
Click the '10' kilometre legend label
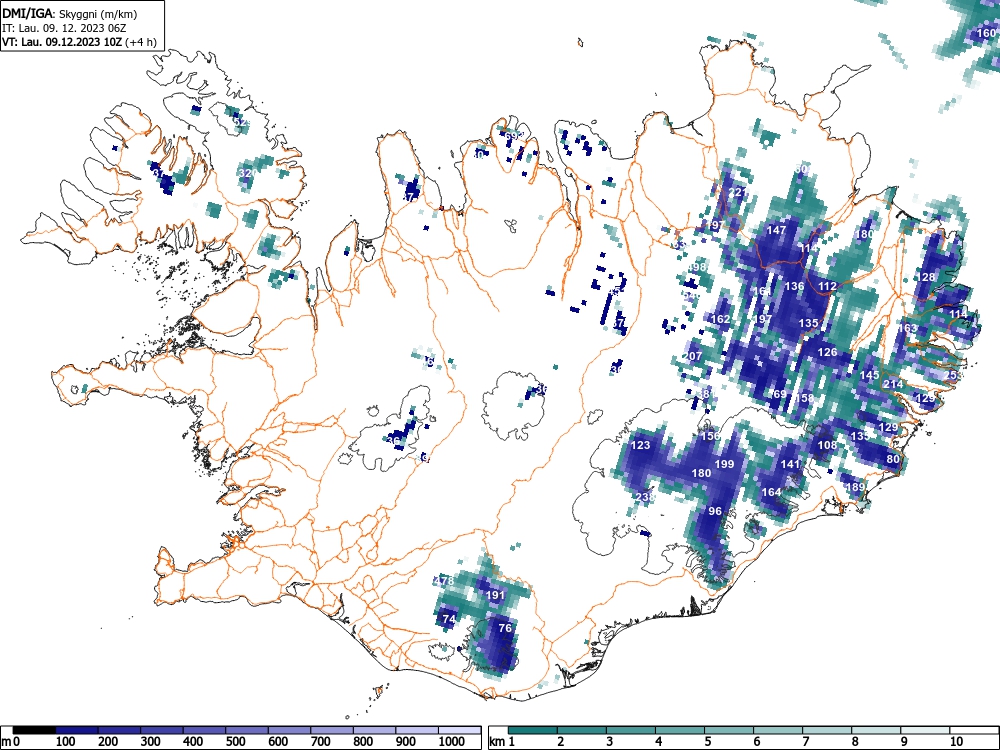click(956, 742)
